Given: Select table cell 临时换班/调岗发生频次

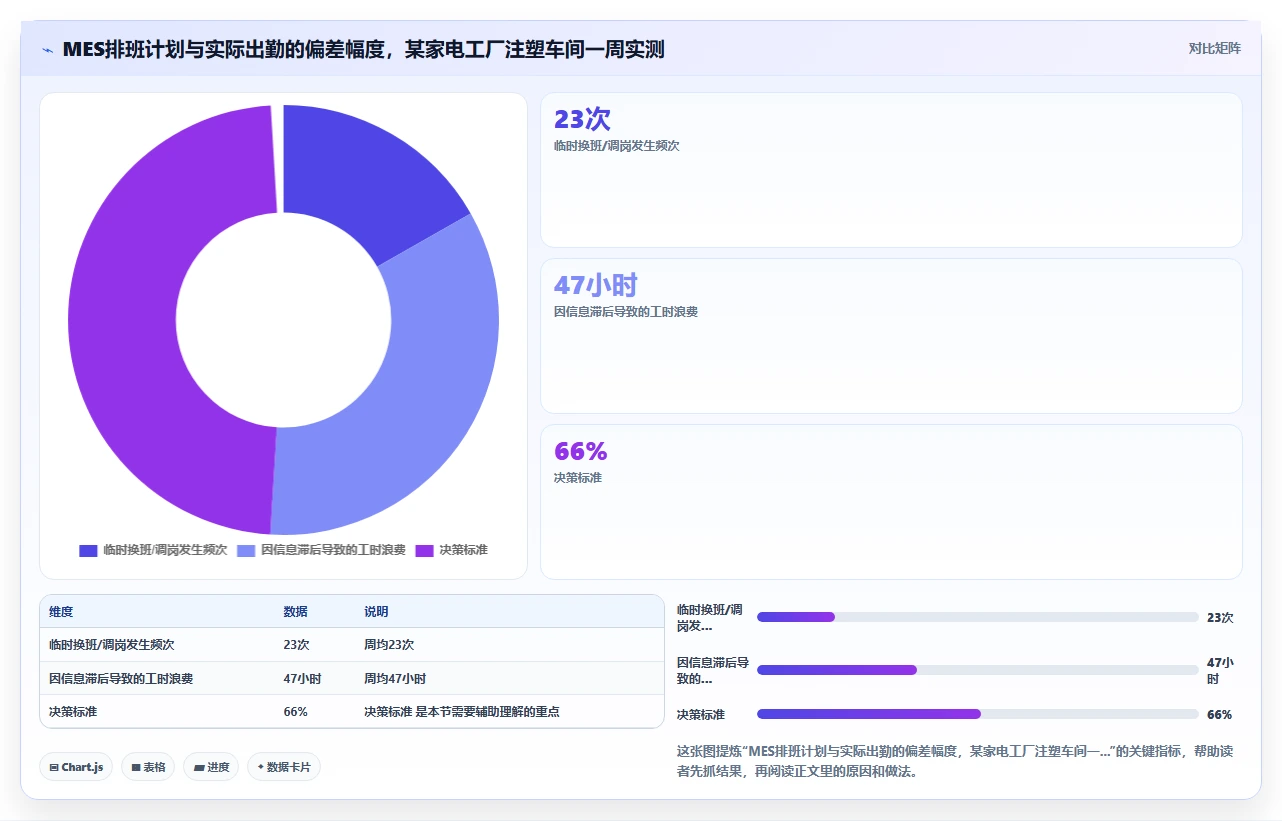Looking at the screenshot, I should pyautogui.click(x=111, y=645).
